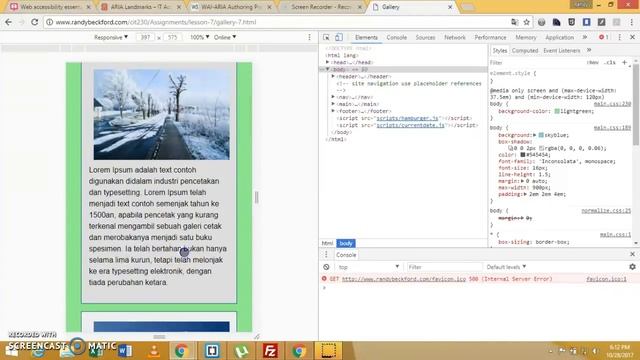Open the scripts/currentdate.js link

[410, 125]
